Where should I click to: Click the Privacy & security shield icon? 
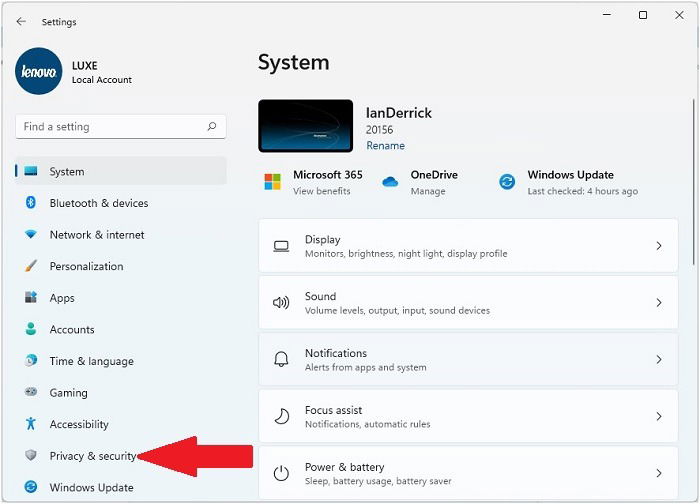(x=31, y=456)
